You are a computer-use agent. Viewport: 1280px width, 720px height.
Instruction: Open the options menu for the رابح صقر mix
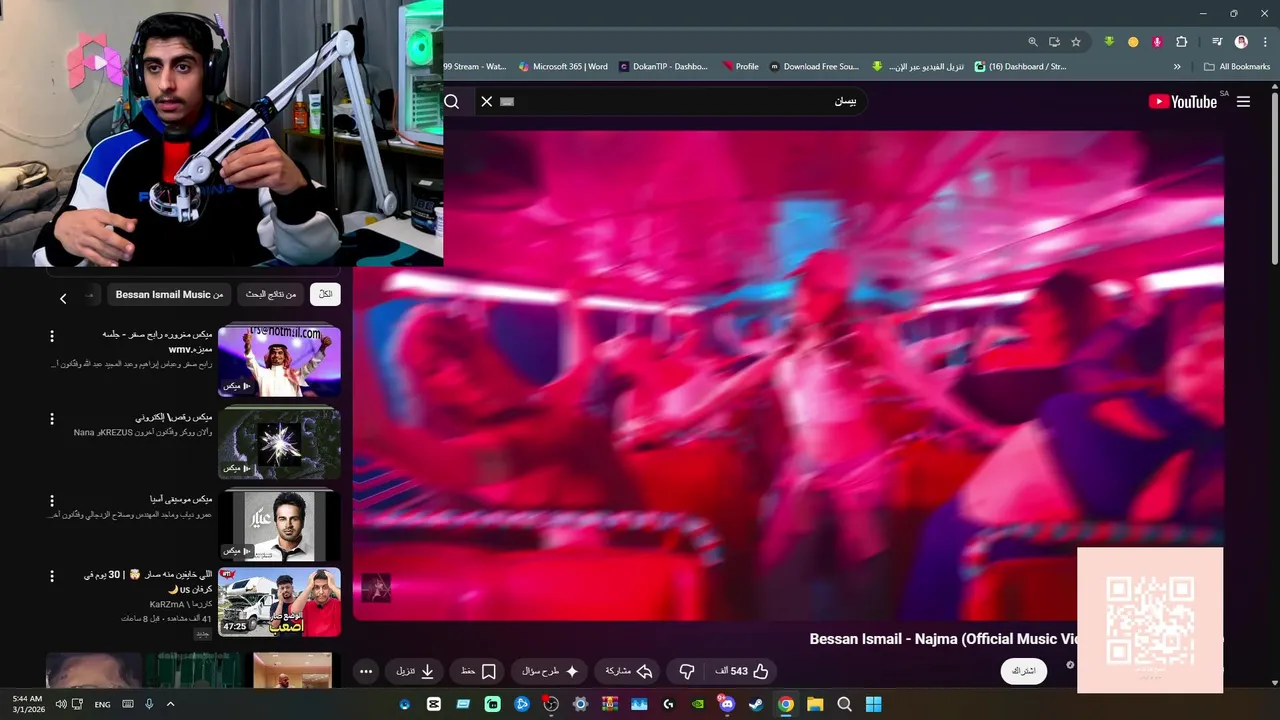coord(52,336)
